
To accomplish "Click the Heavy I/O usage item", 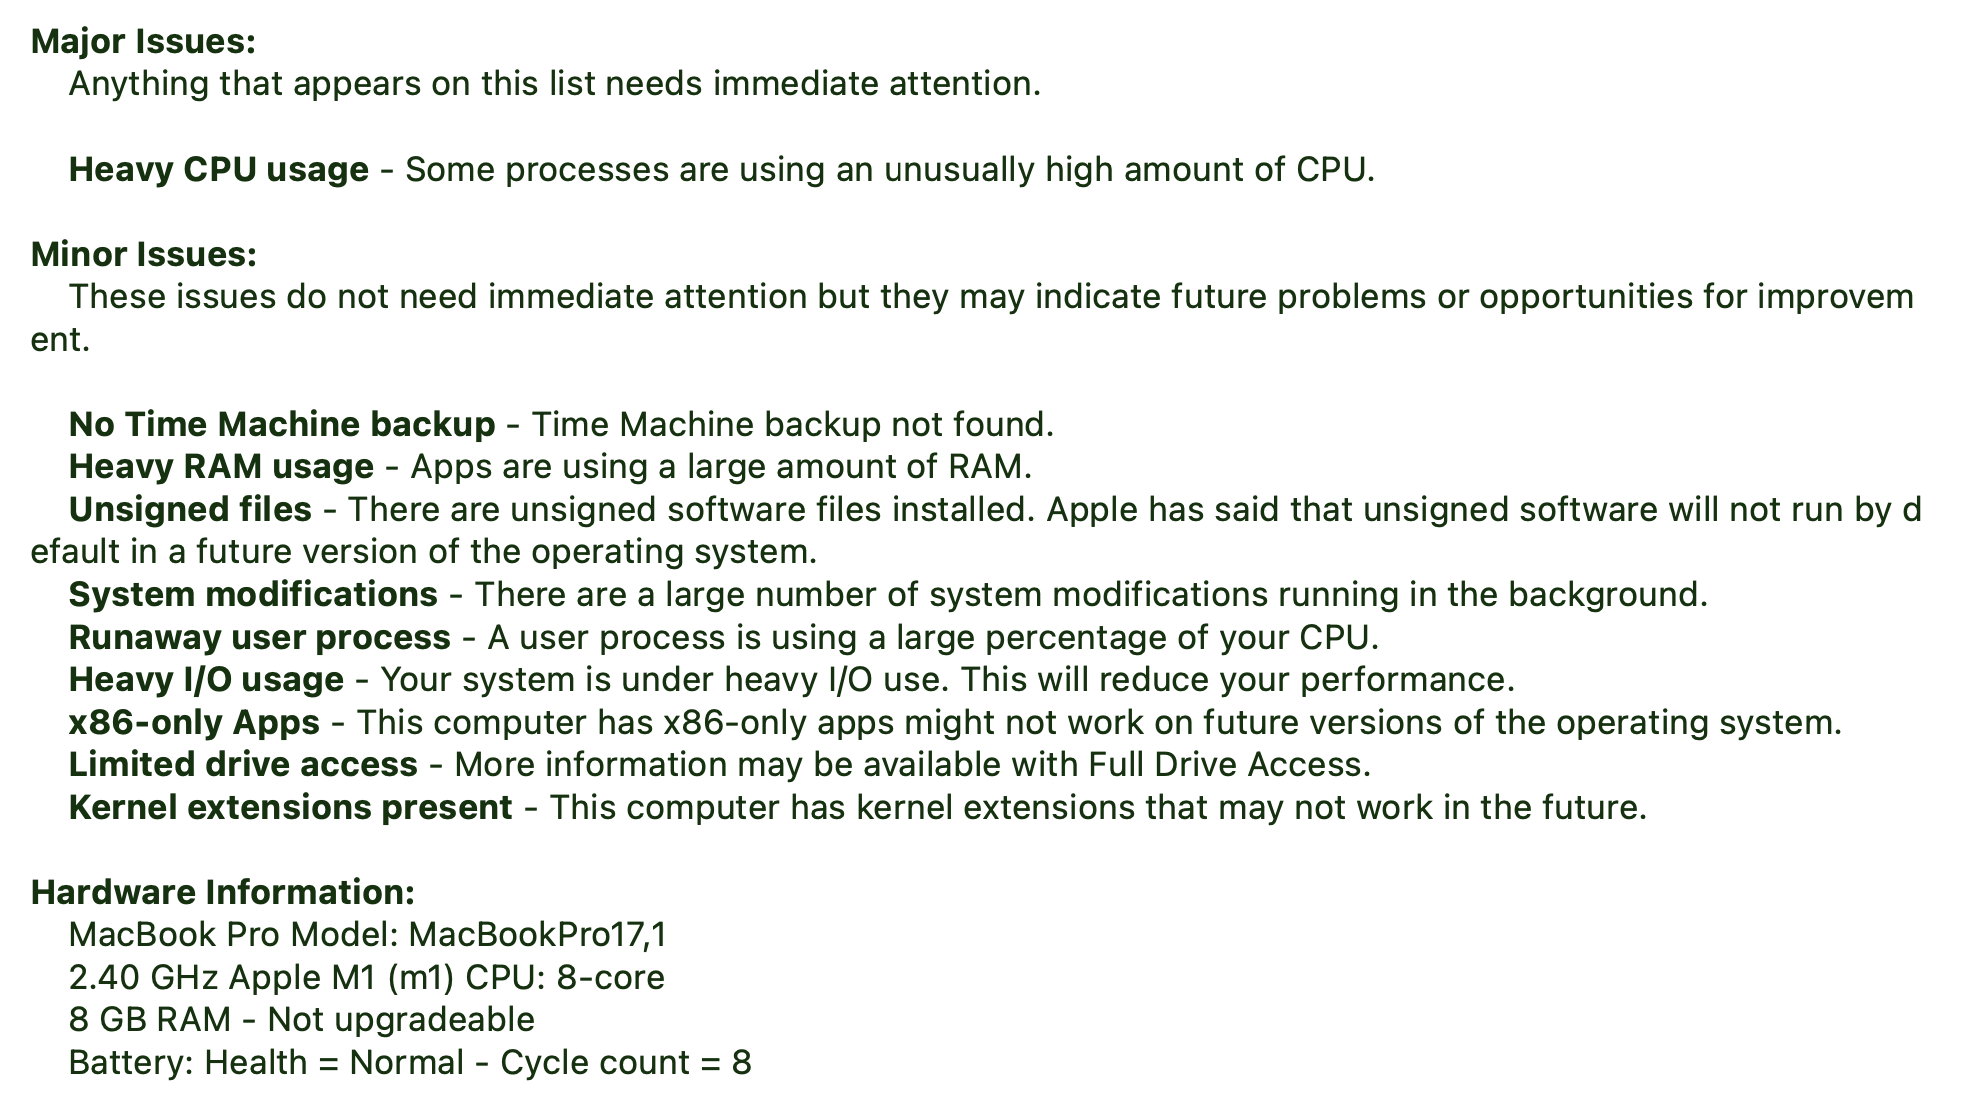I will tap(206, 680).
